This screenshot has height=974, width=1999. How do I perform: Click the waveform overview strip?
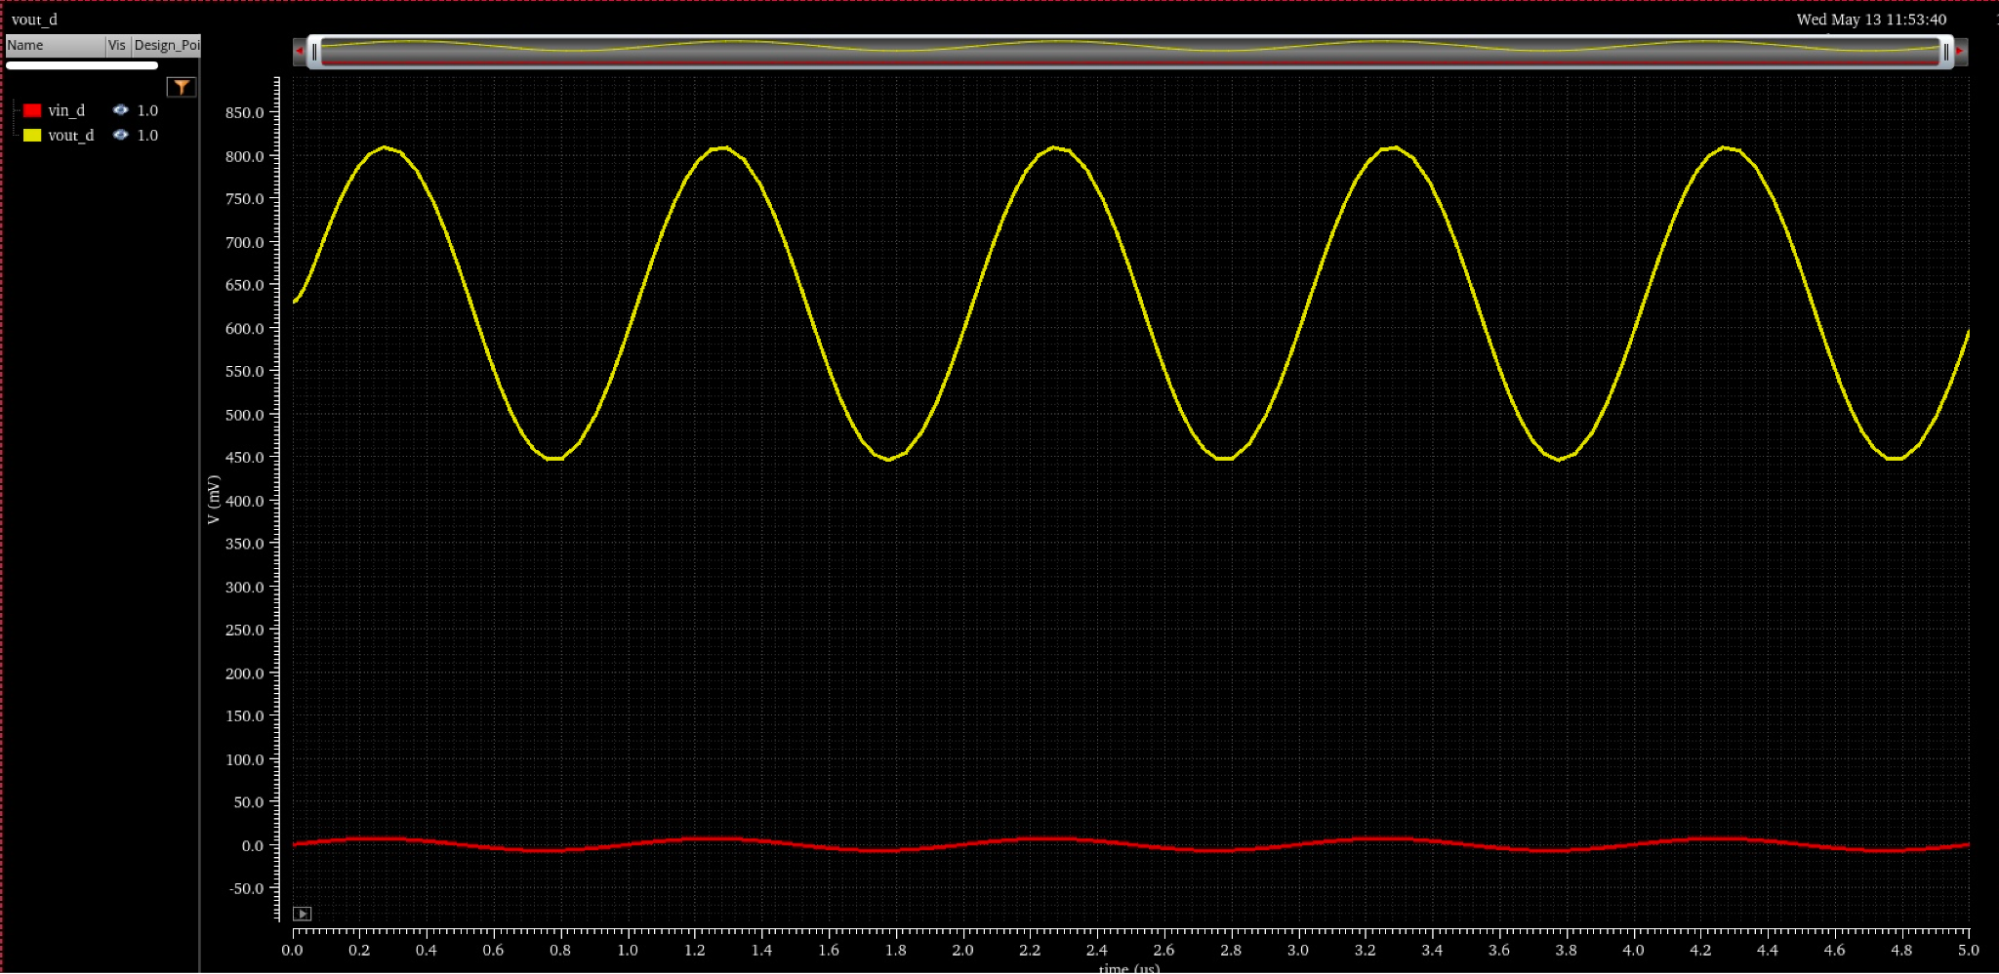point(1130,51)
